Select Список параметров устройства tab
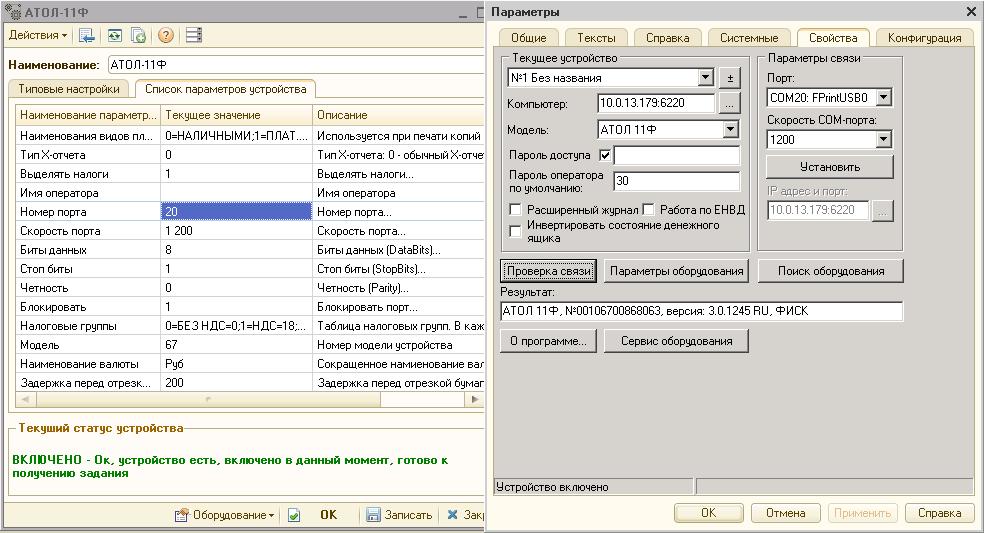This screenshot has width=984, height=533. point(226,89)
